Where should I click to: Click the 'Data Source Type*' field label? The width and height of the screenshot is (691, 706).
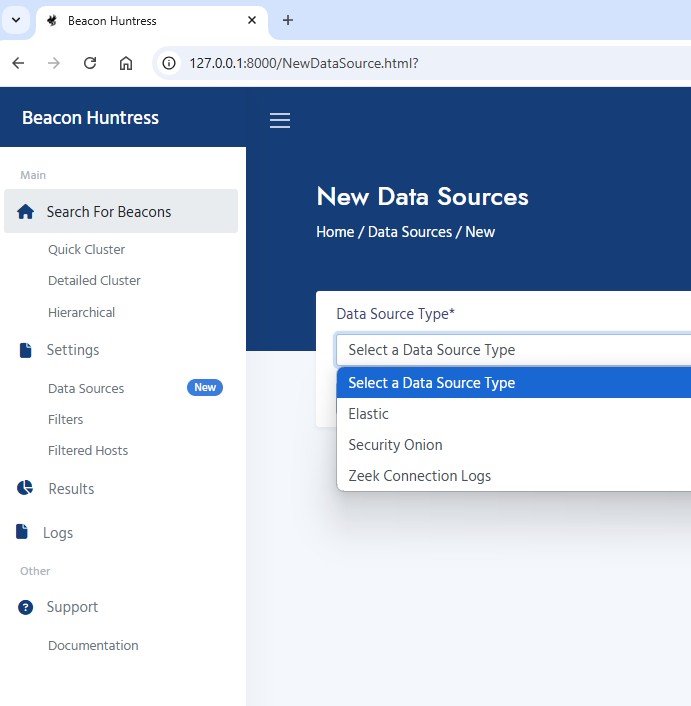pos(396,314)
